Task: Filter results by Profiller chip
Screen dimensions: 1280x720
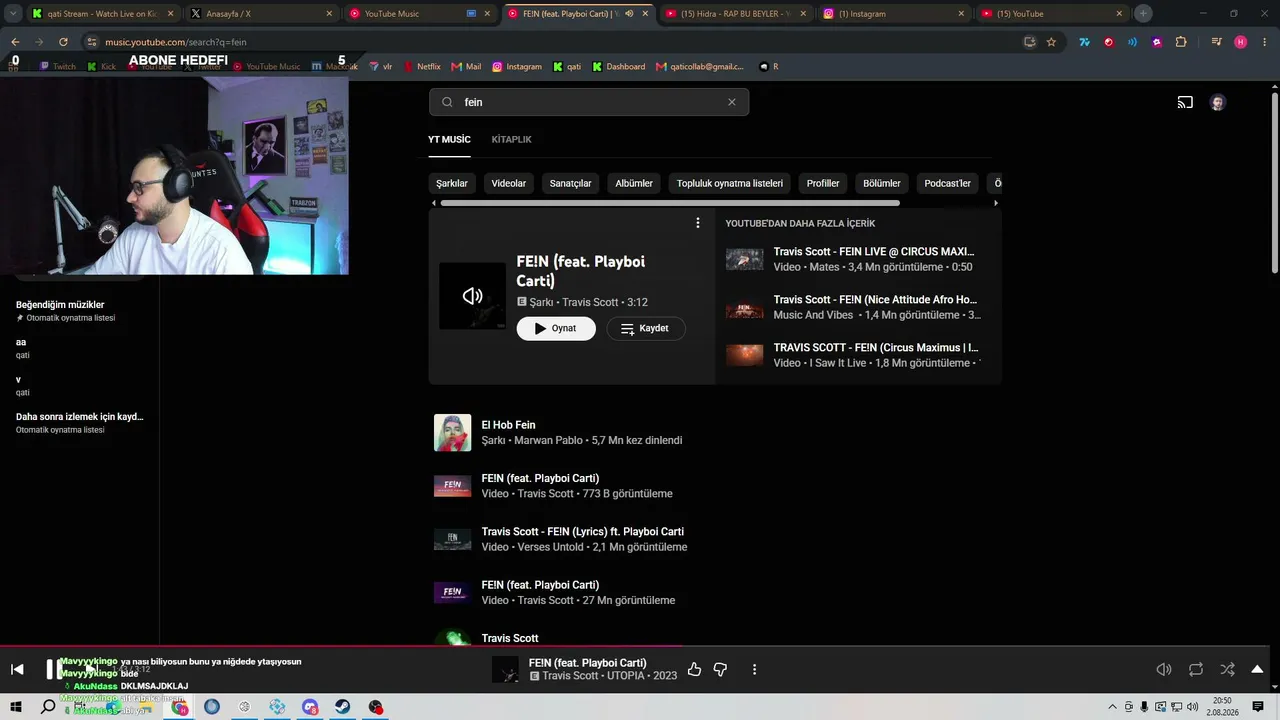Action: tap(823, 183)
